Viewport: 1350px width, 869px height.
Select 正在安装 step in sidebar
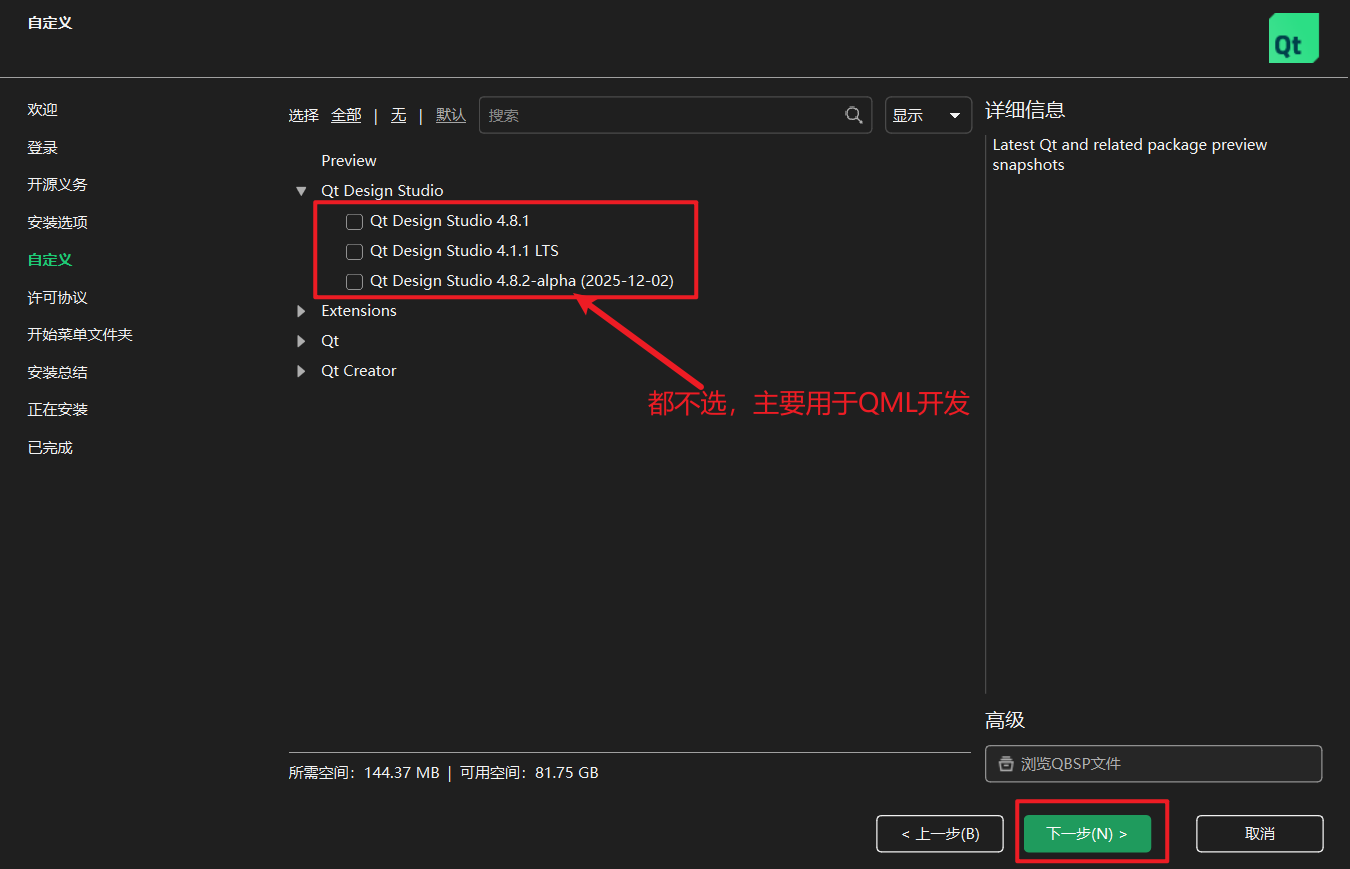tap(58, 410)
